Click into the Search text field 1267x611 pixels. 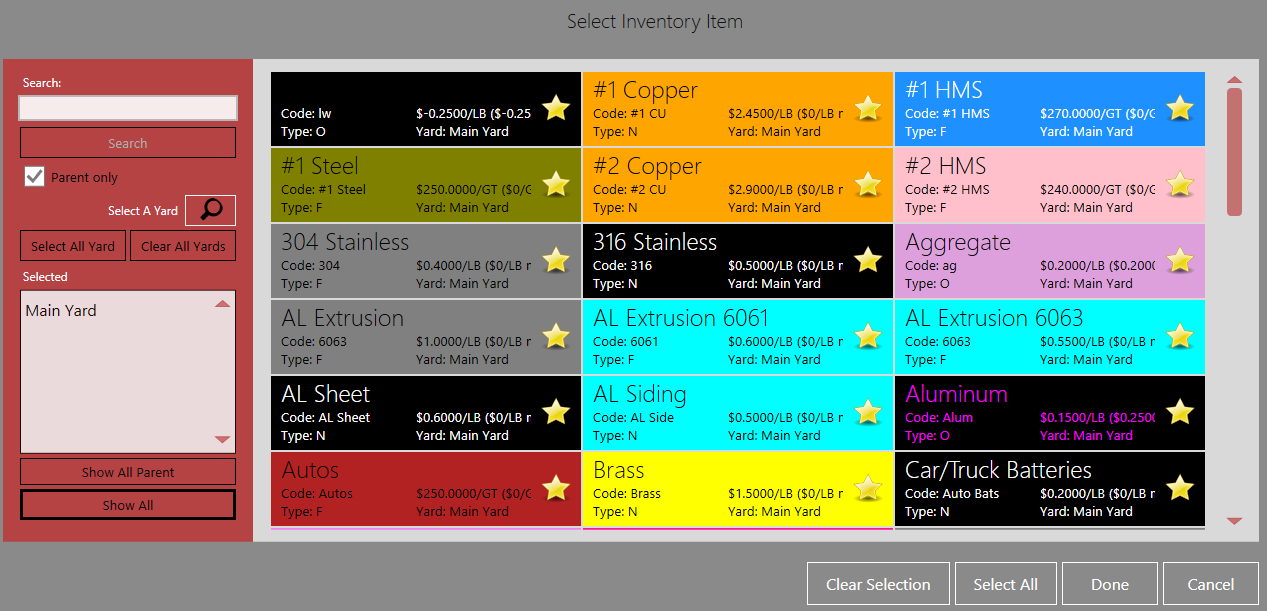[x=128, y=108]
